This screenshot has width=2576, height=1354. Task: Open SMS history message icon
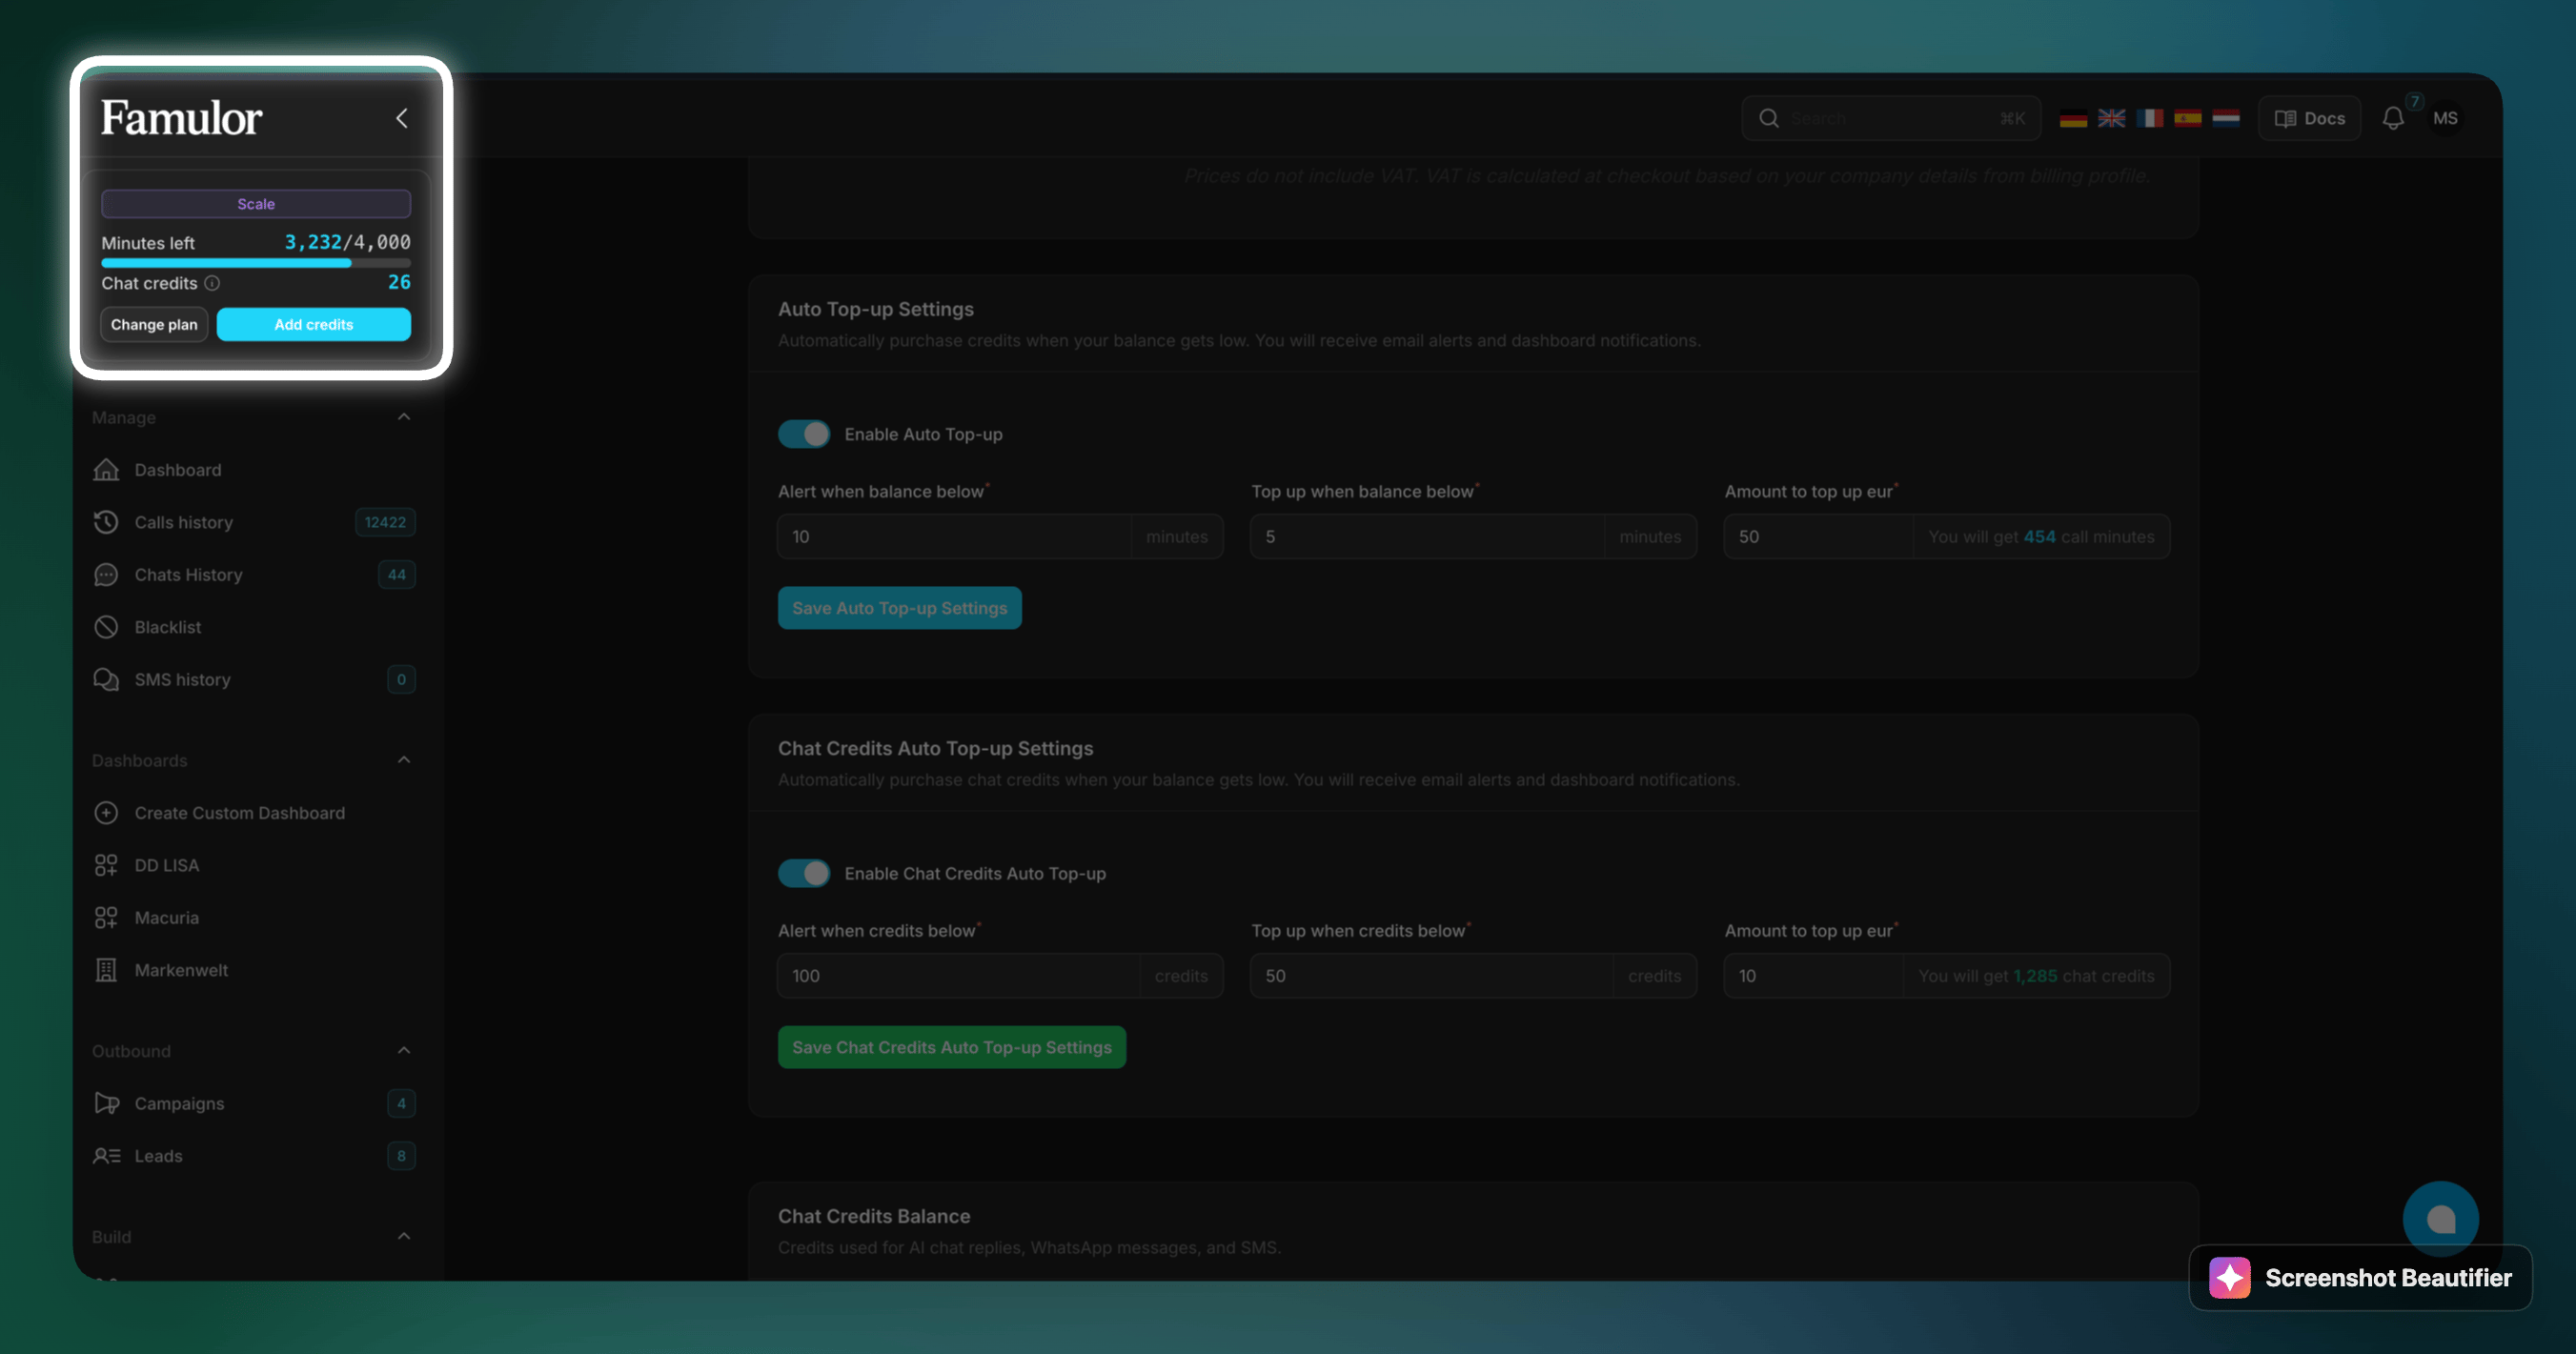pyautogui.click(x=106, y=679)
